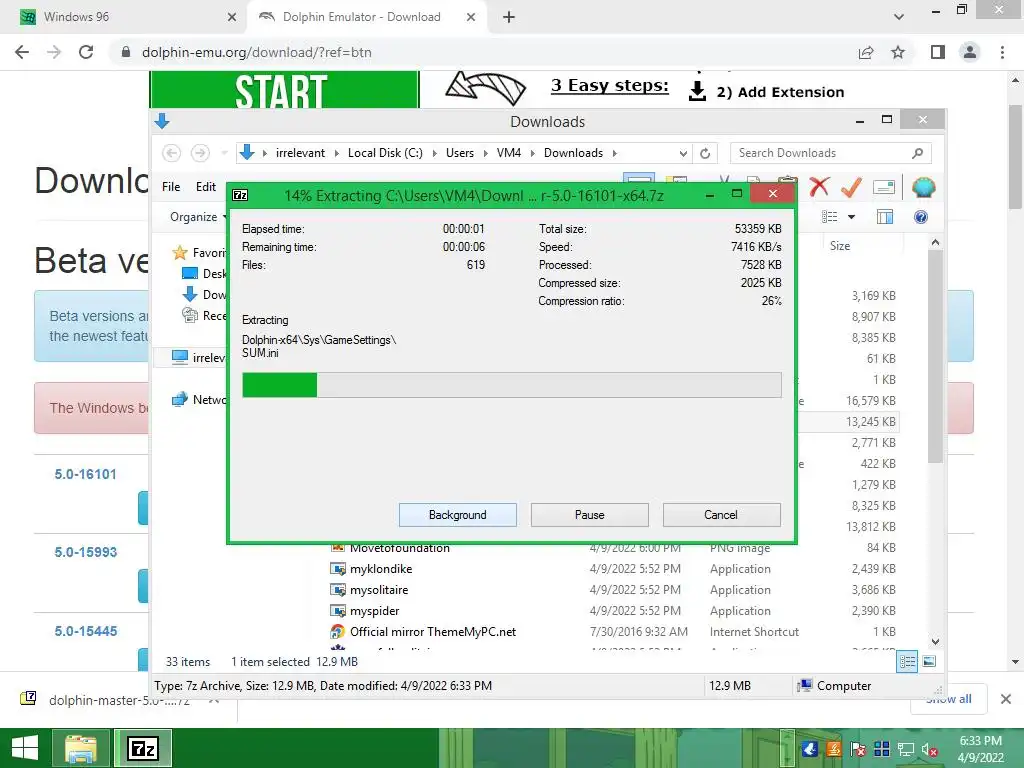Image resolution: width=1024 pixels, height=768 pixels.
Task: Open Chrome profile icon
Action: pyautogui.click(x=970, y=52)
